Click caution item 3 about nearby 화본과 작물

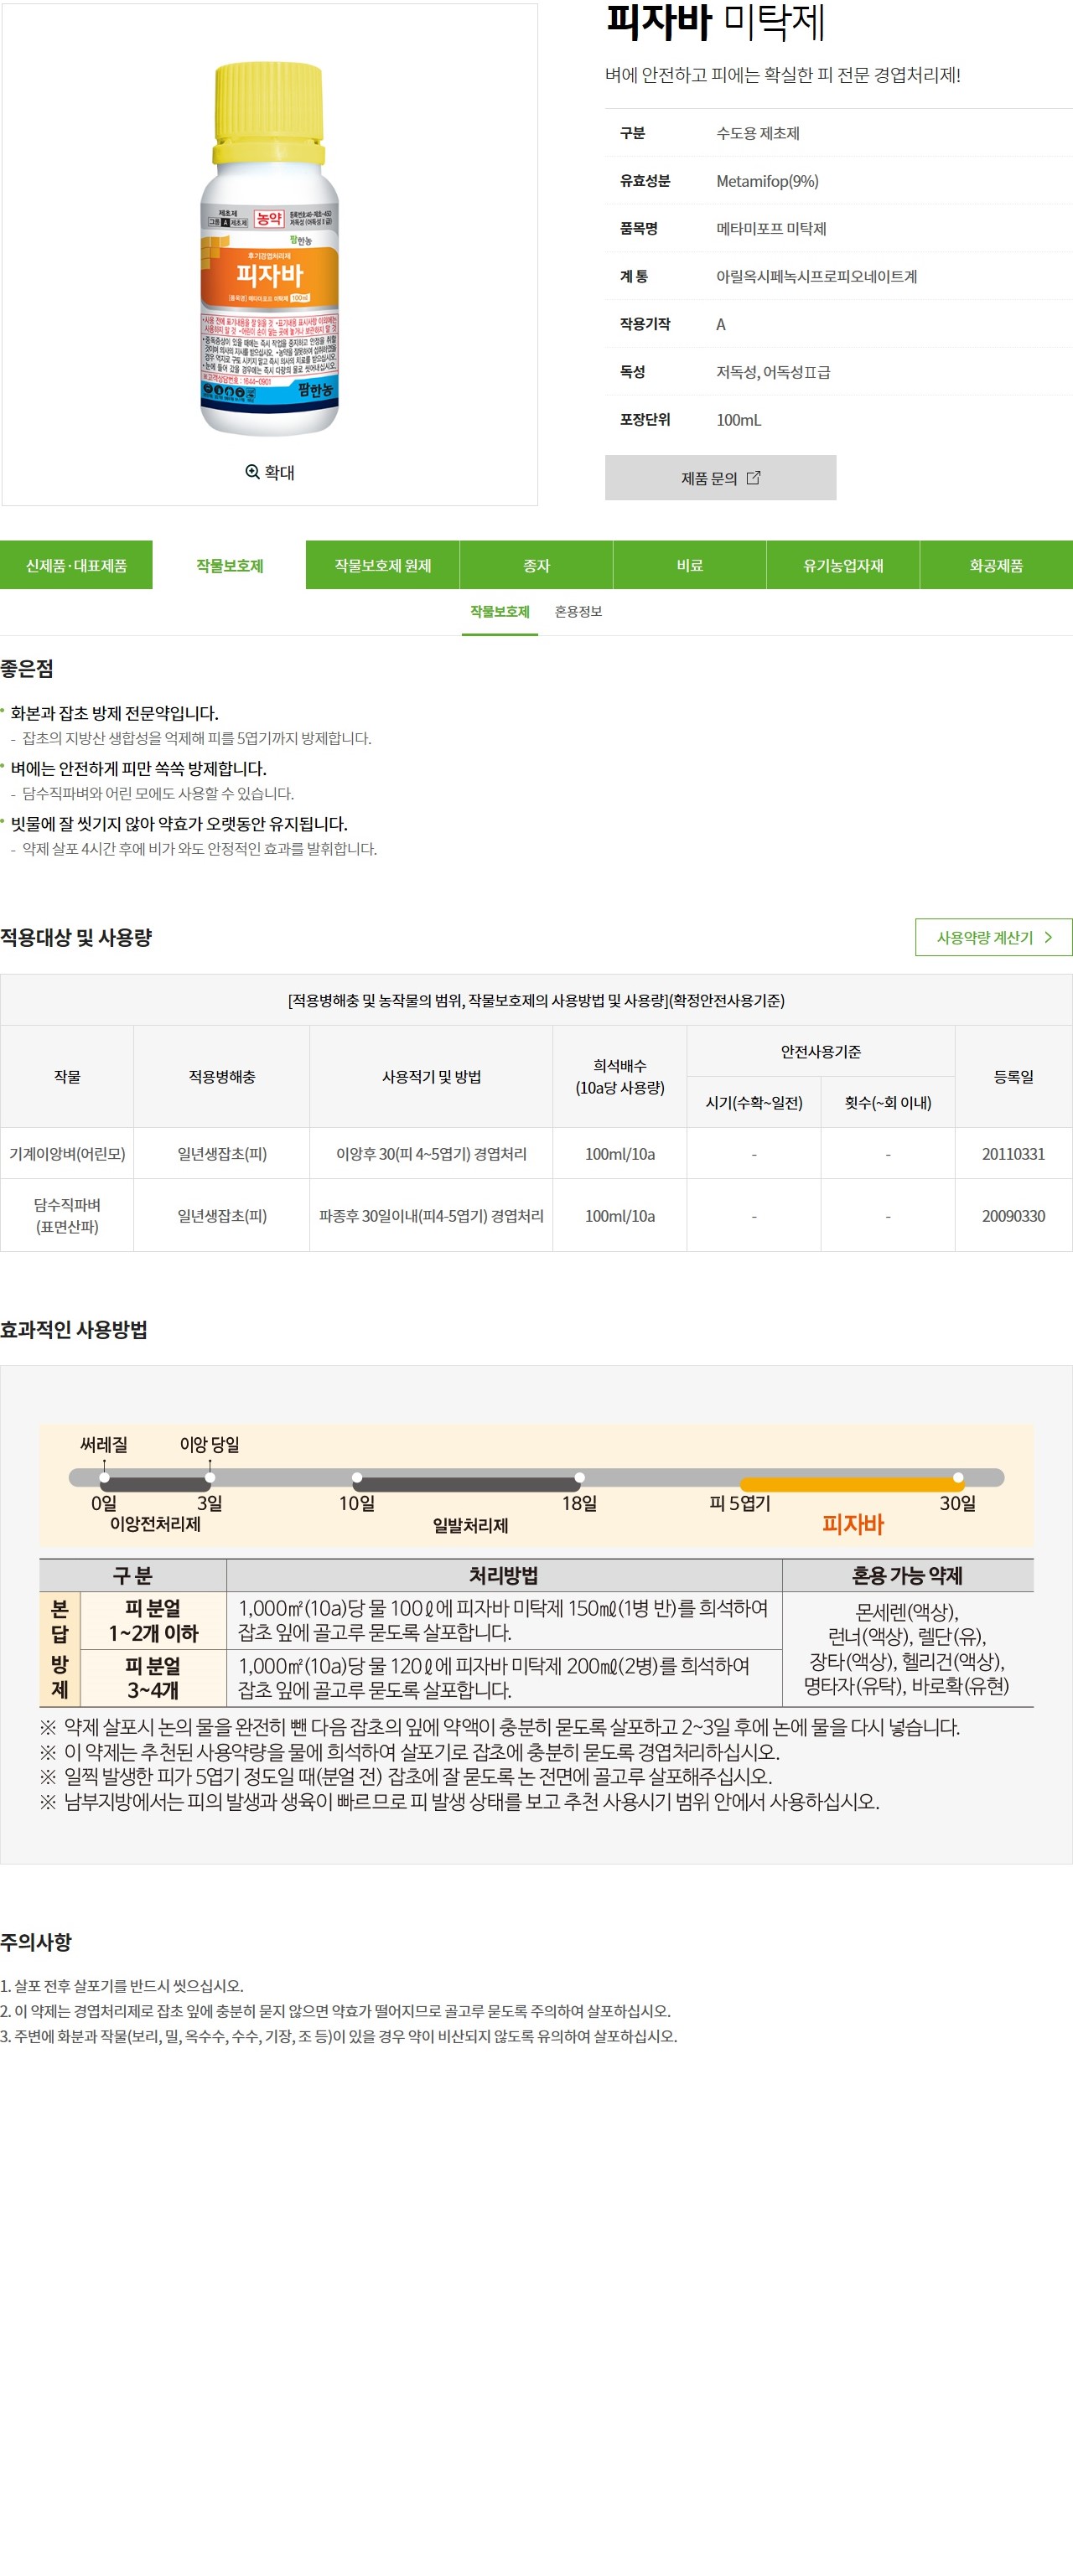(339, 2036)
